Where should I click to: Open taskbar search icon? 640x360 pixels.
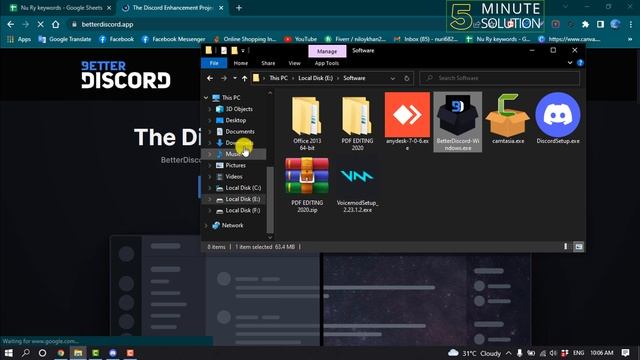[x=25, y=353]
